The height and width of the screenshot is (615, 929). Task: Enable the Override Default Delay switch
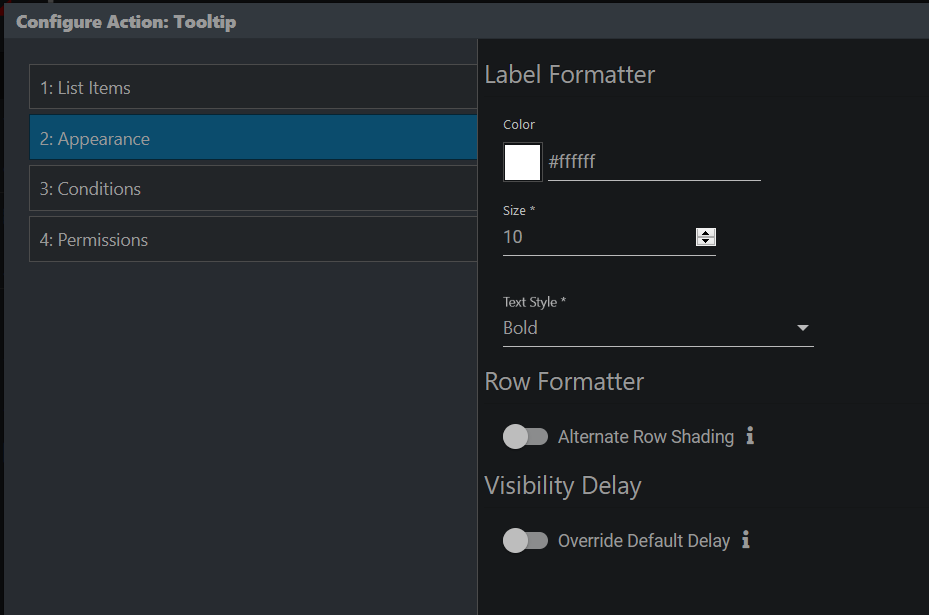point(525,540)
